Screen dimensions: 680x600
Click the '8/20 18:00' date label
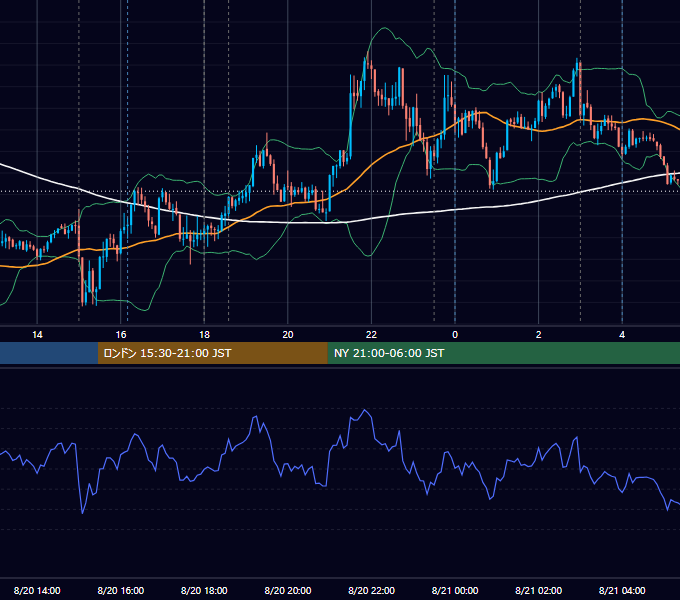coord(204,590)
